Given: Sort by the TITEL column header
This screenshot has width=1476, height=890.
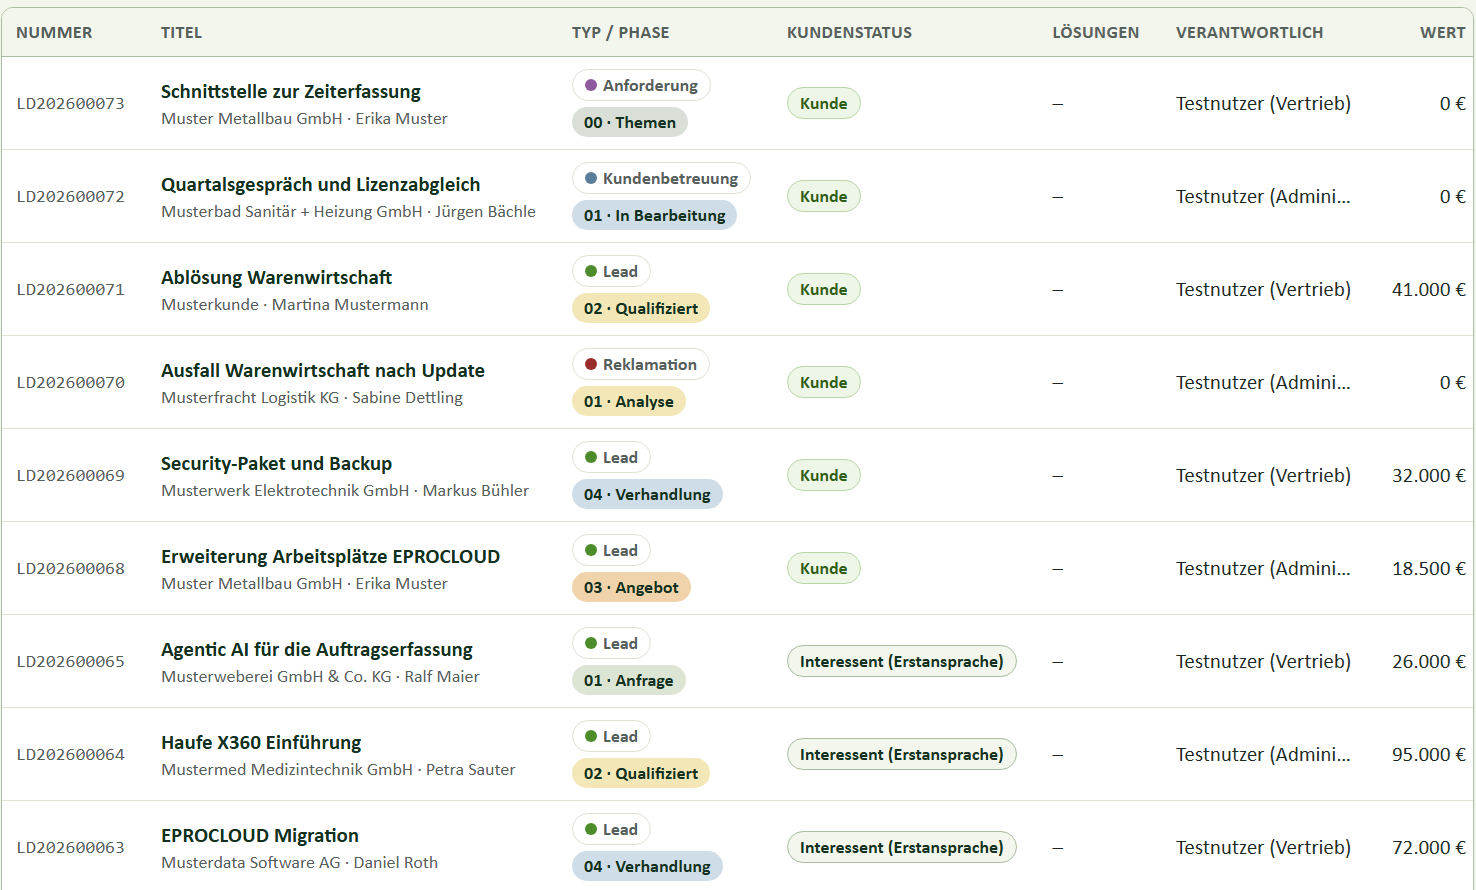Looking at the screenshot, I should pos(181,32).
